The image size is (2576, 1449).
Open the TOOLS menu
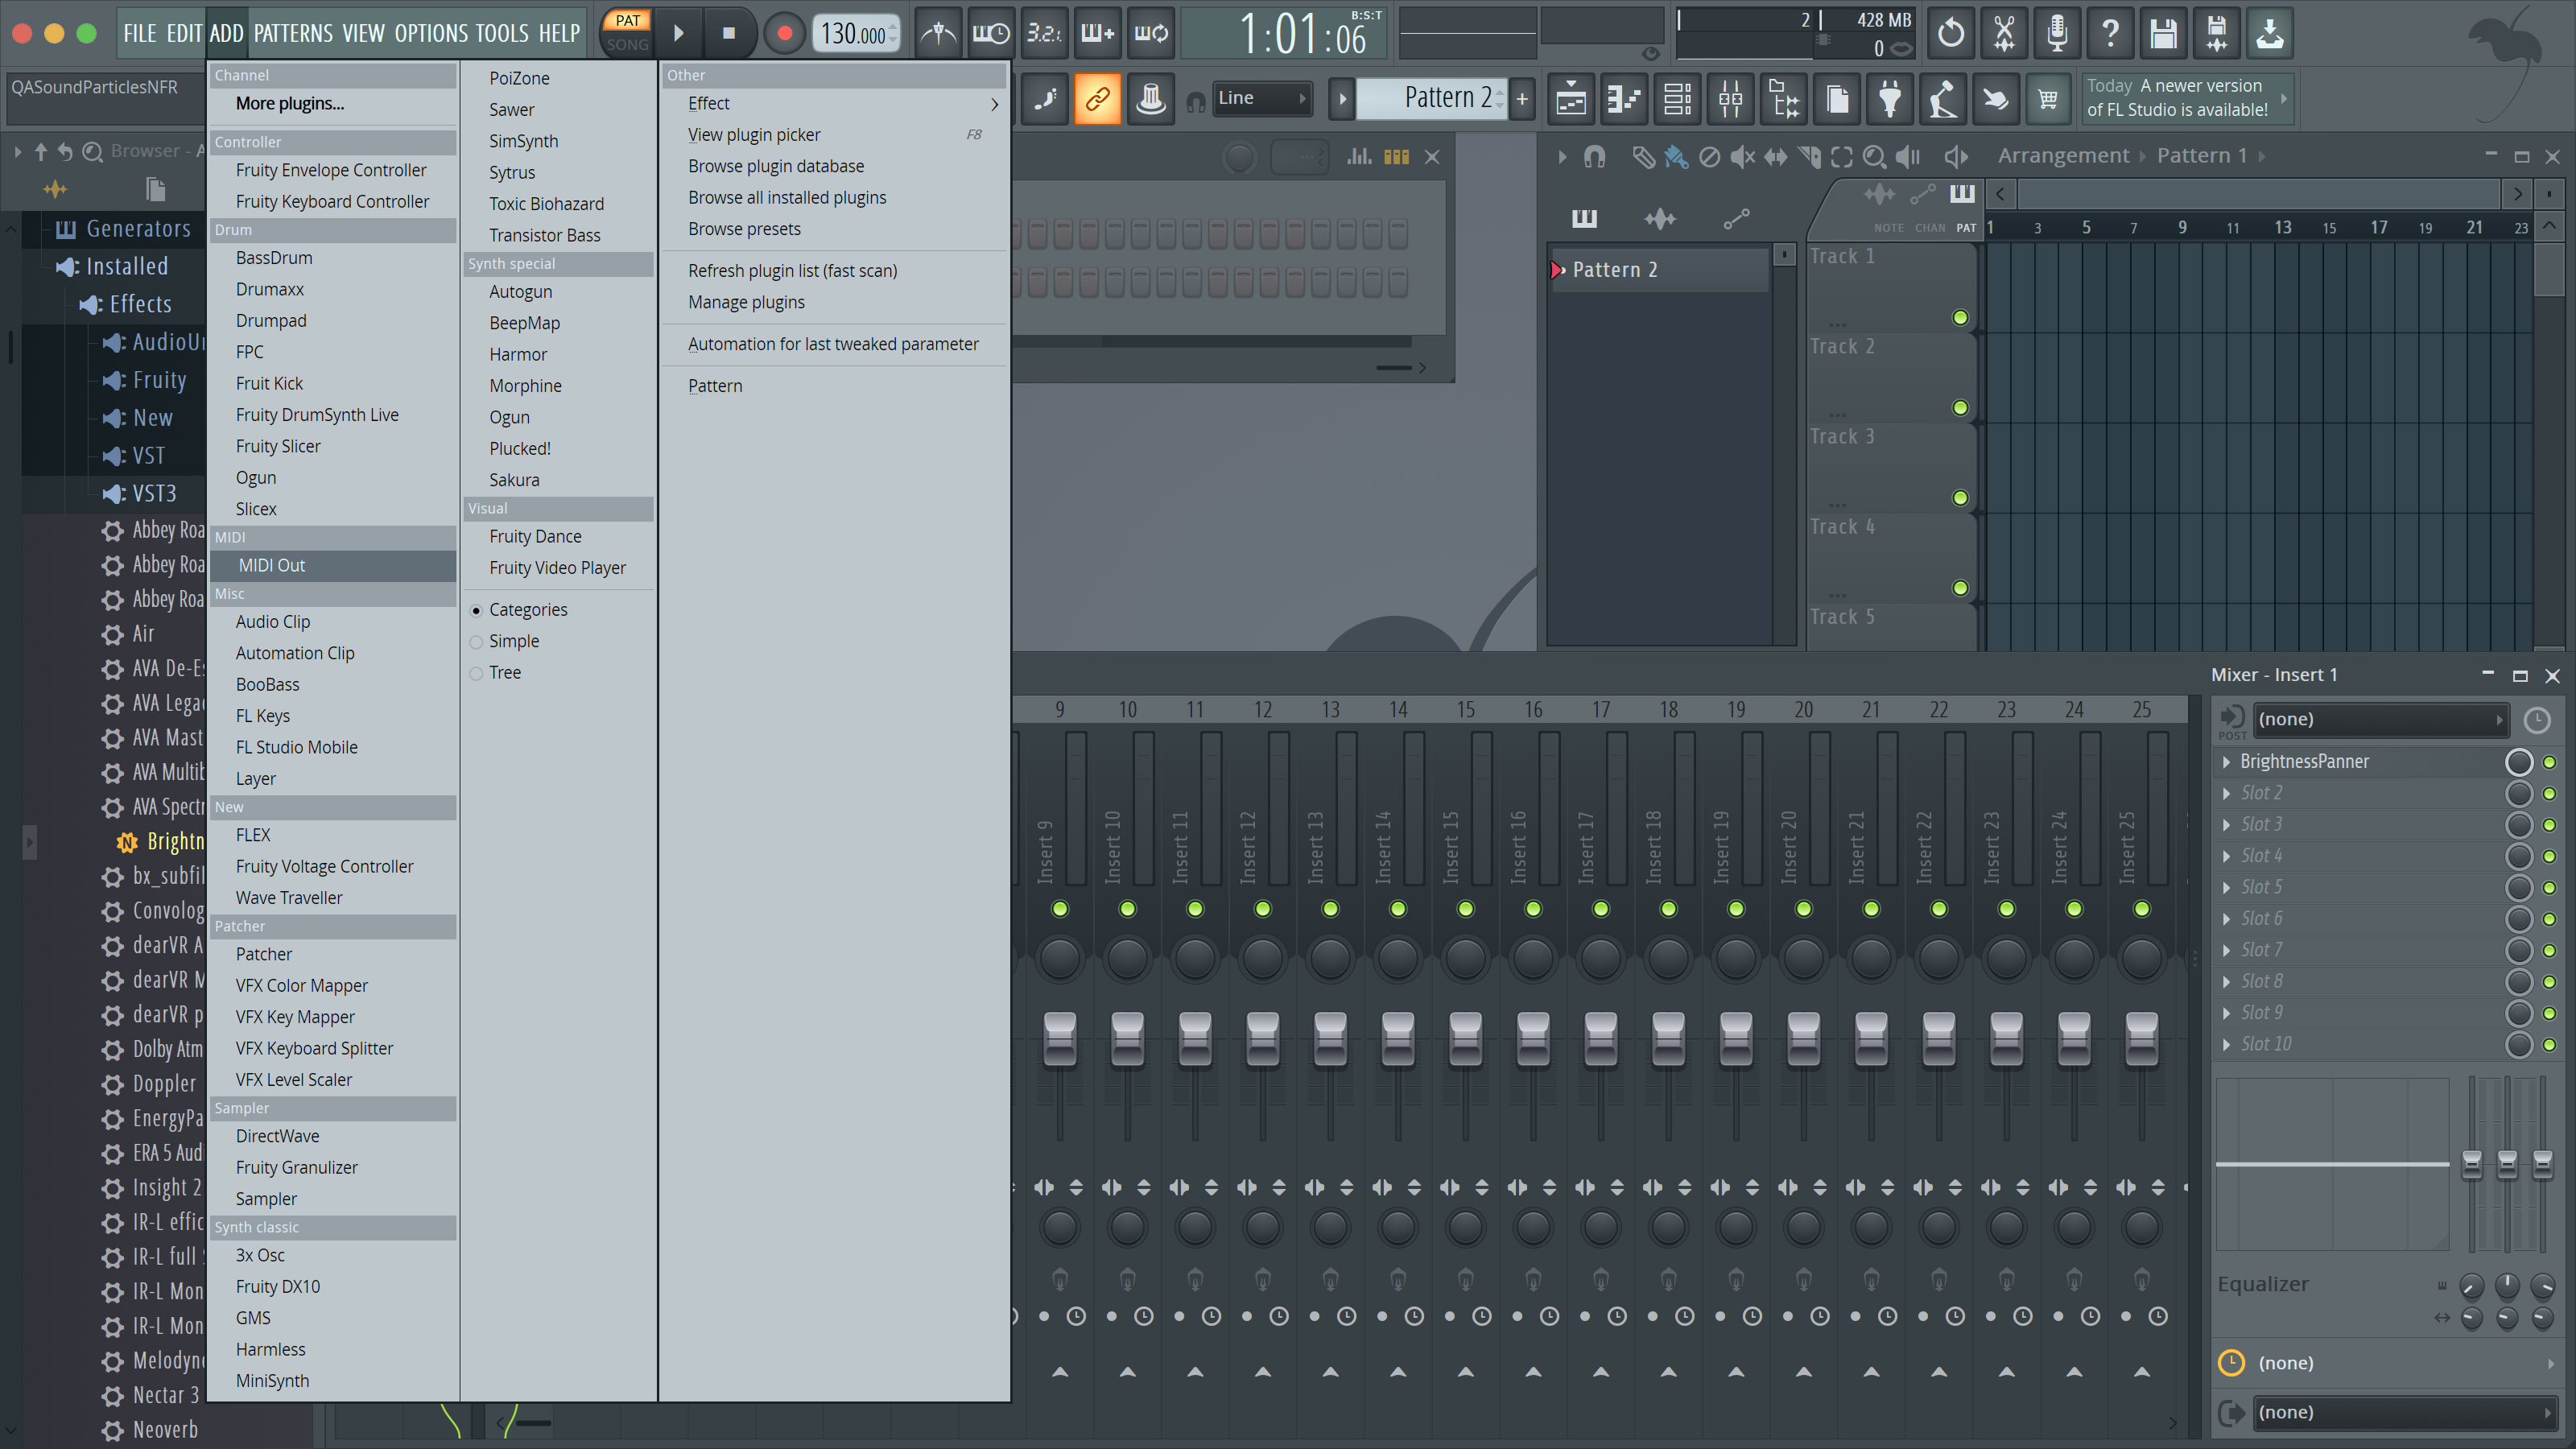(x=501, y=33)
